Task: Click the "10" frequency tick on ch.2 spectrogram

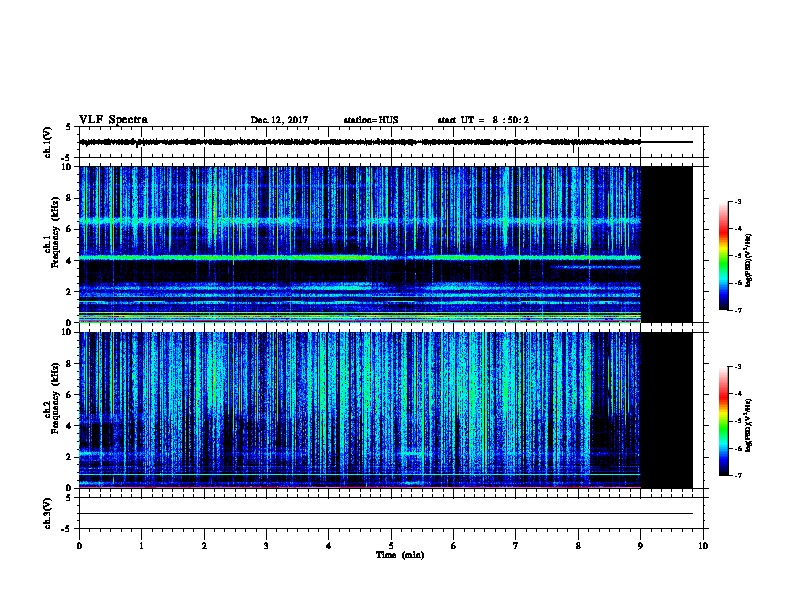Action: (x=68, y=332)
